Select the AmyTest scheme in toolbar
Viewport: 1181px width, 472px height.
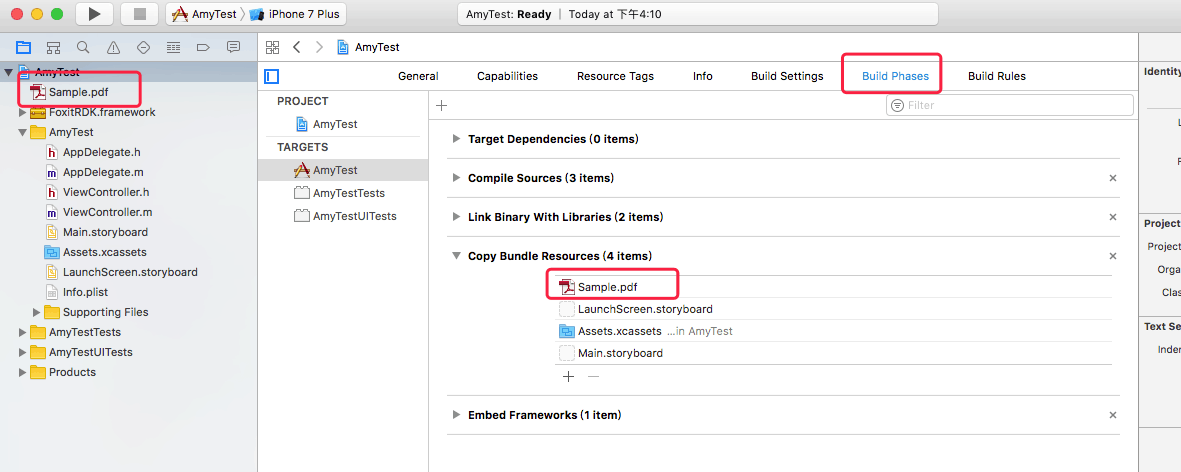(204, 14)
